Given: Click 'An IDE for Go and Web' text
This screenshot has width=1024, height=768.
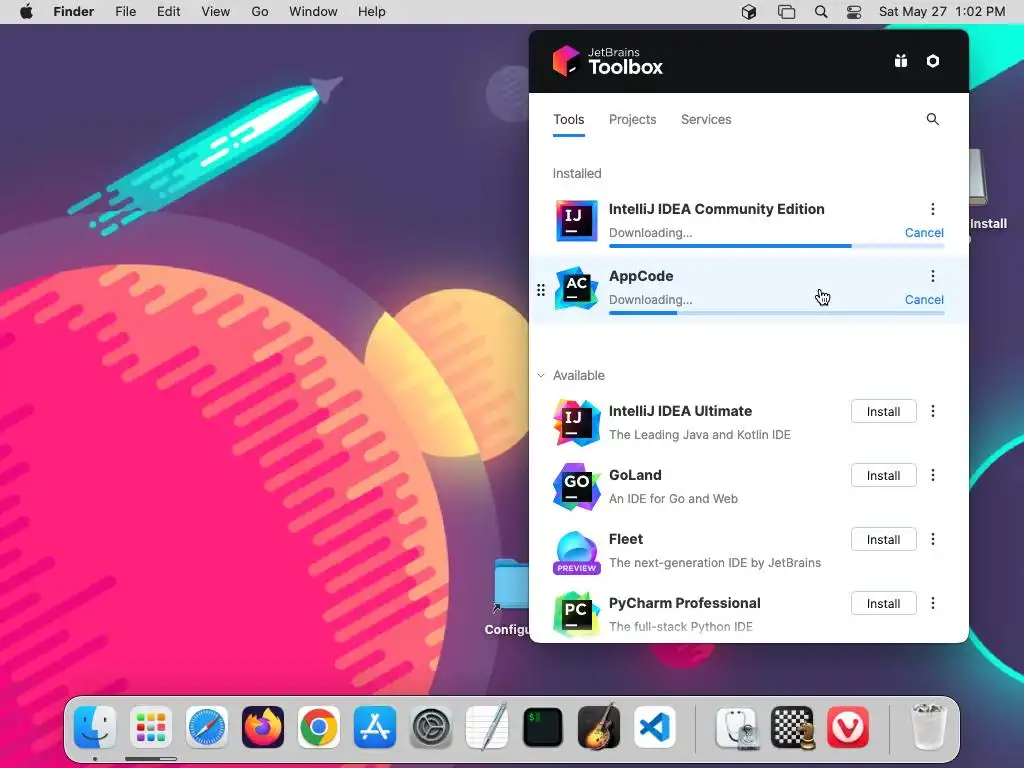Looking at the screenshot, I should pos(673,499).
